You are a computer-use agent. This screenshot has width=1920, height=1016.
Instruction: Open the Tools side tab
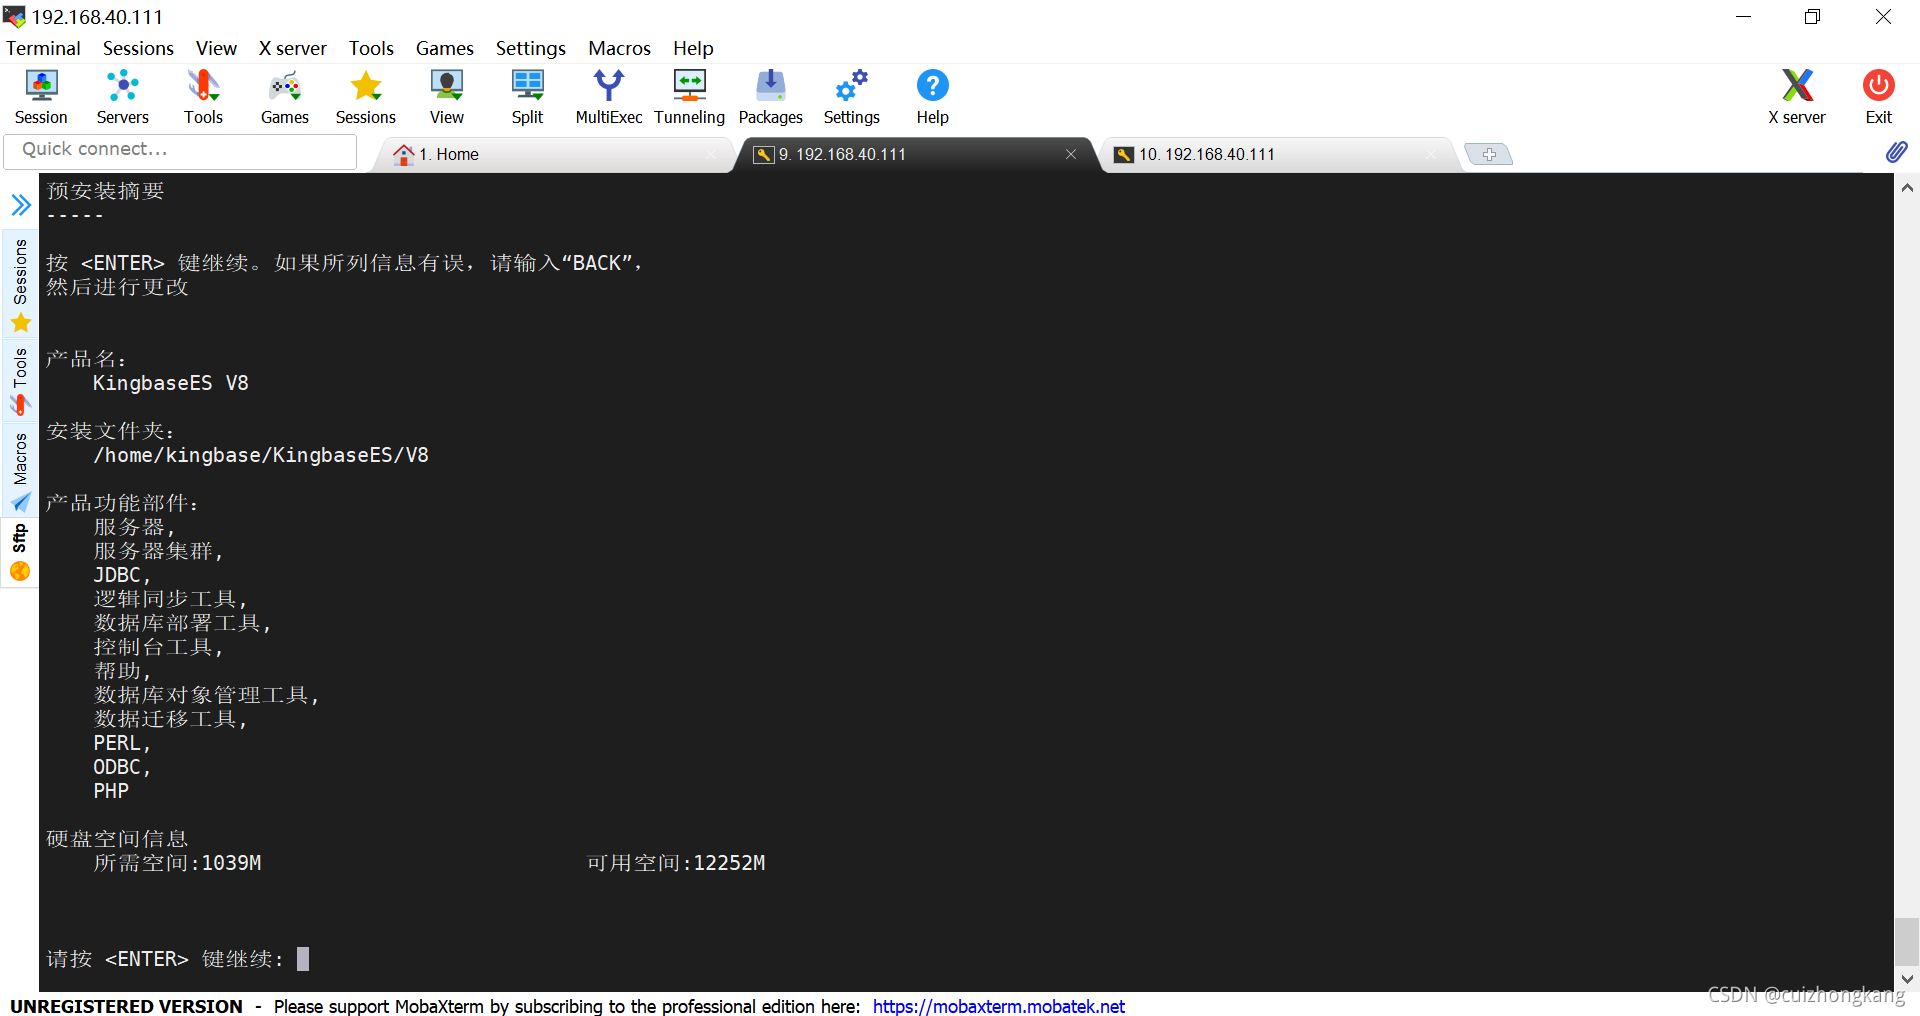(20, 381)
